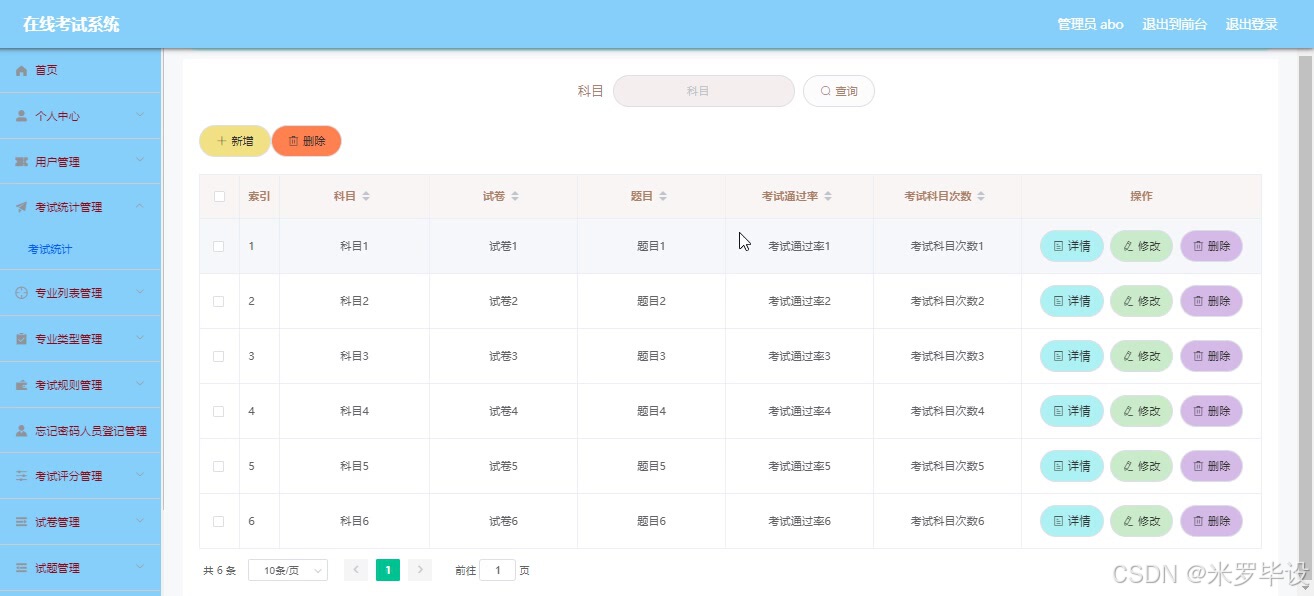The width and height of the screenshot is (1314, 596).
Task: Click the ticket icon beside 用户管理
Action: [22, 162]
